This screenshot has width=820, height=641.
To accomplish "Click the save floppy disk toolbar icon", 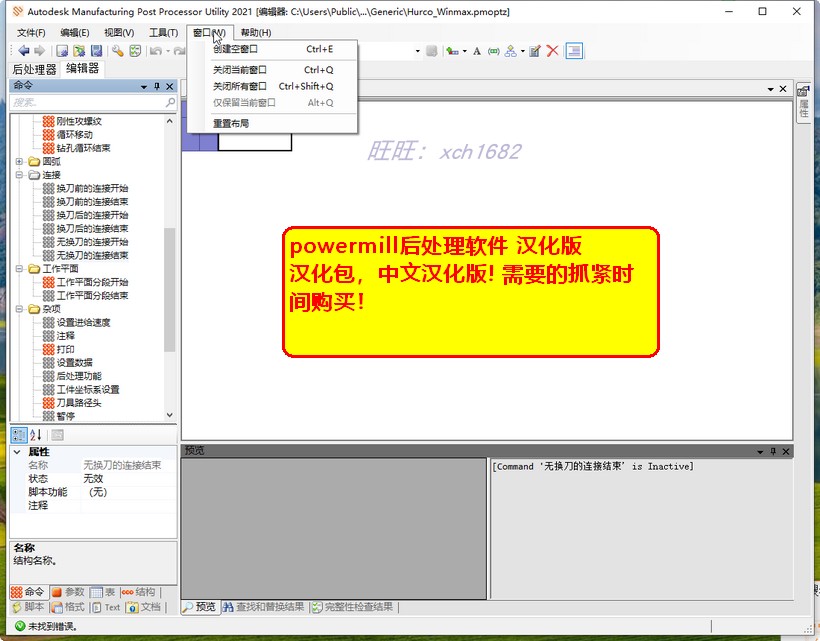I will [96, 51].
